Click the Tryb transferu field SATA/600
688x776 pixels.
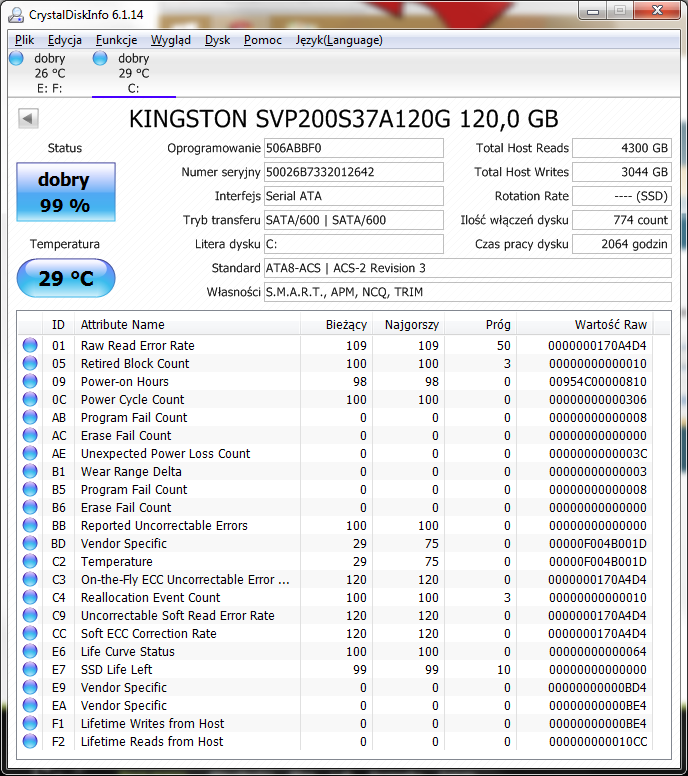point(353,220)
